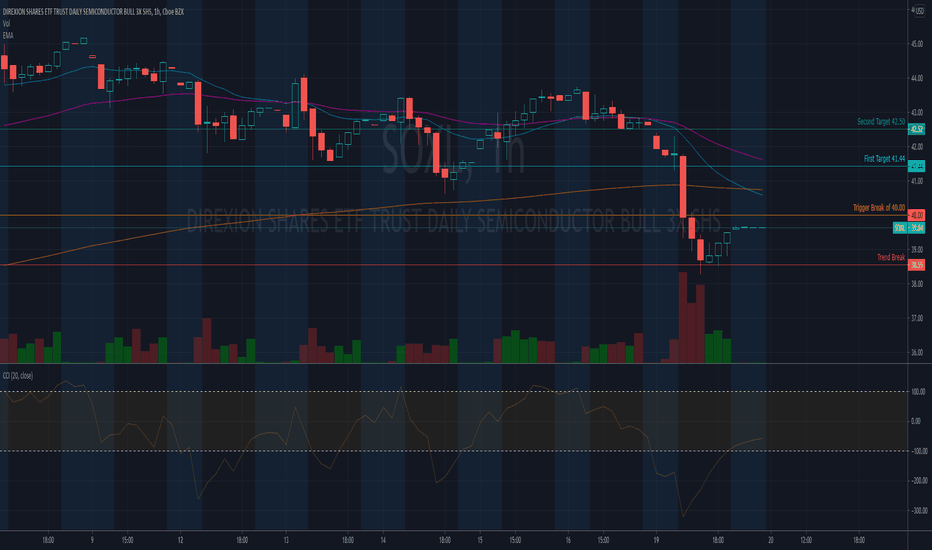
Task: Click the 37.00 price axis label
Action: [x=917, y=319]
